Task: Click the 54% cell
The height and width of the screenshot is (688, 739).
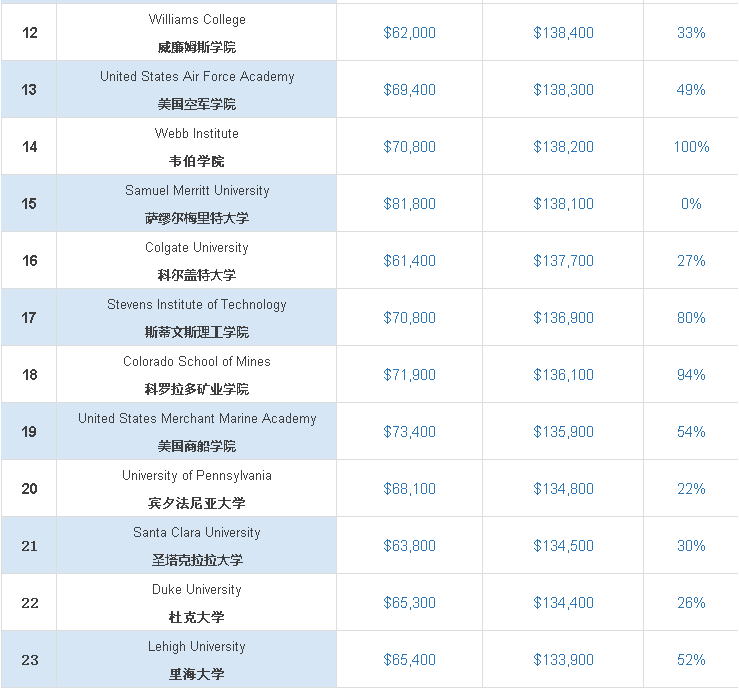Action: point(691,432)
